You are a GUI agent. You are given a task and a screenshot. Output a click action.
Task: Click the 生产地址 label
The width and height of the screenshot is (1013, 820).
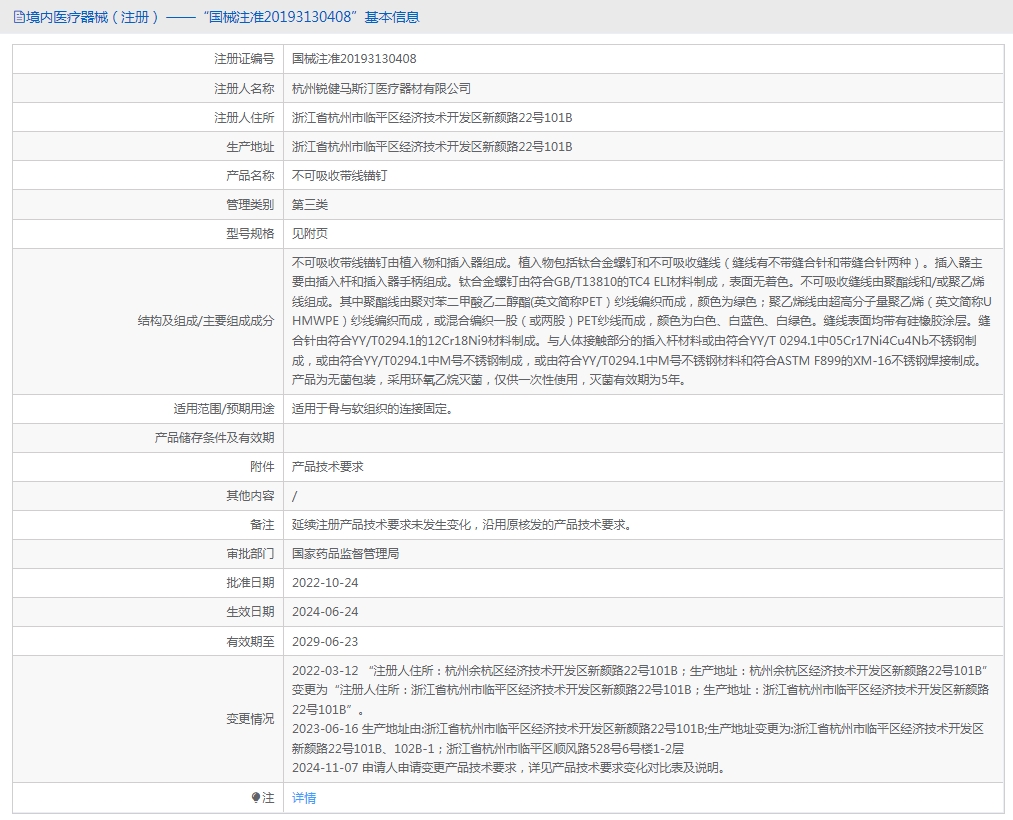click(x=250, y=147)
